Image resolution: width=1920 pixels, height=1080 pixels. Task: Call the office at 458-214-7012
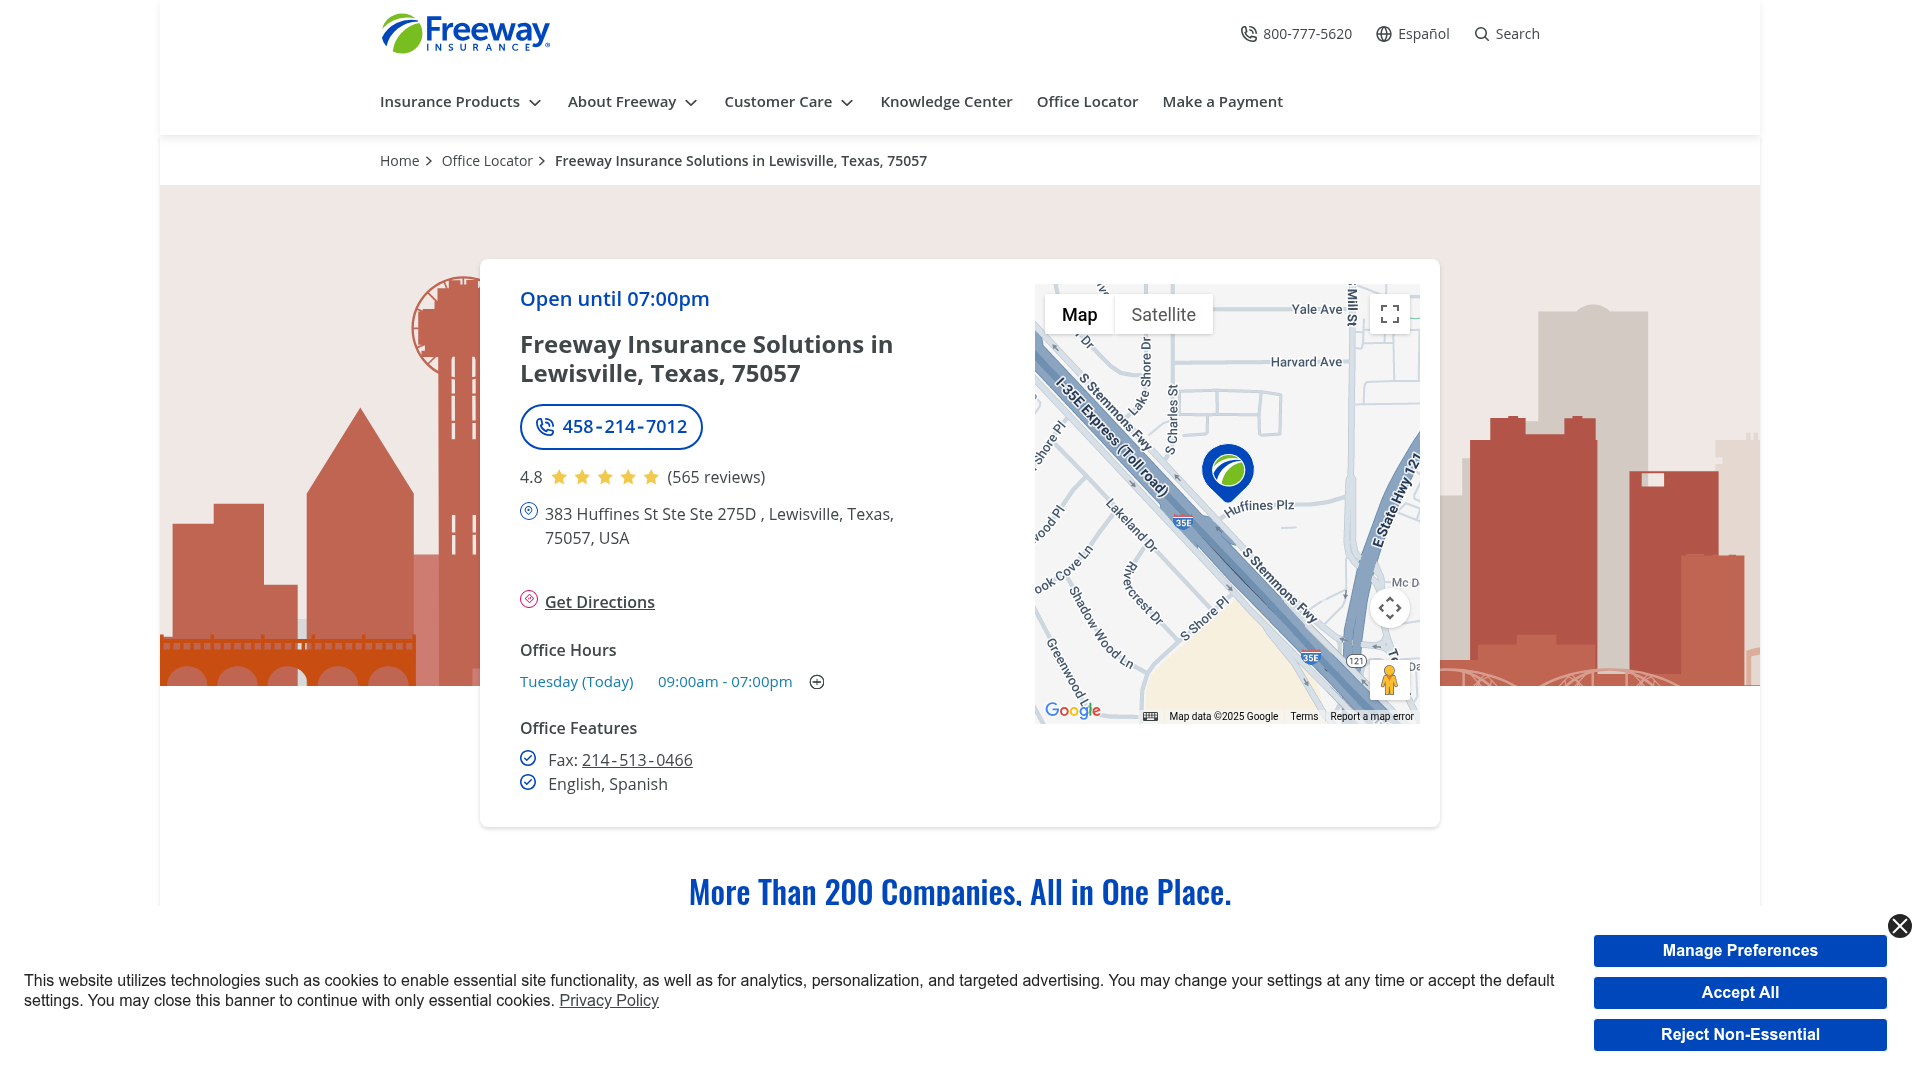tap(610, 426)
